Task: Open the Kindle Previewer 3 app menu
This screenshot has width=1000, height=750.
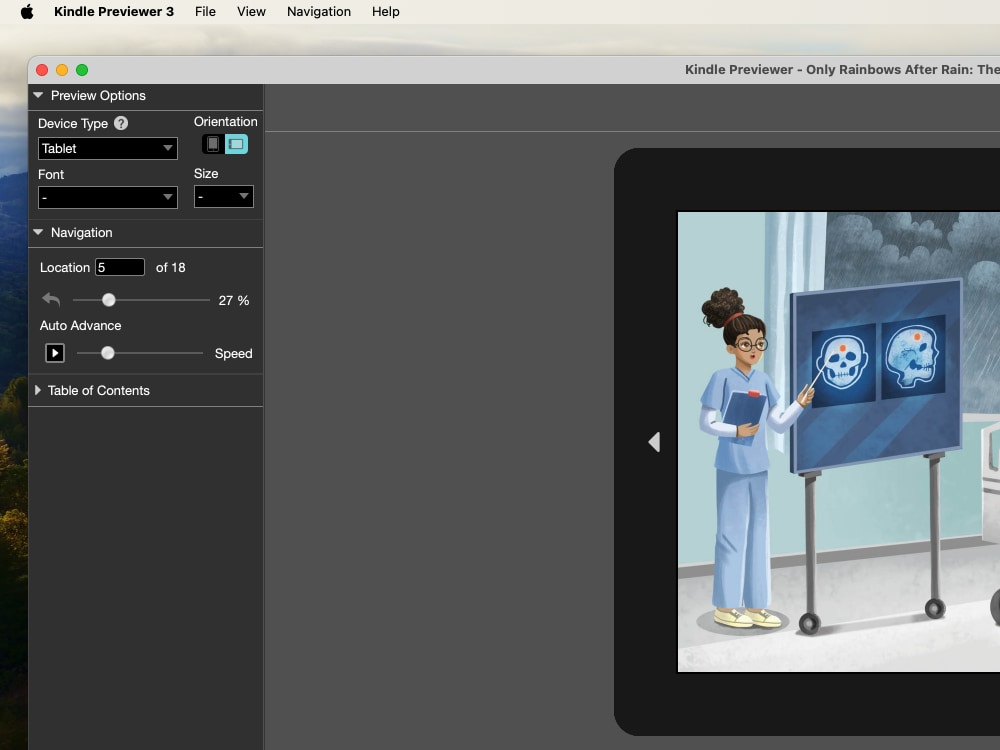Action: pos(114,11)
